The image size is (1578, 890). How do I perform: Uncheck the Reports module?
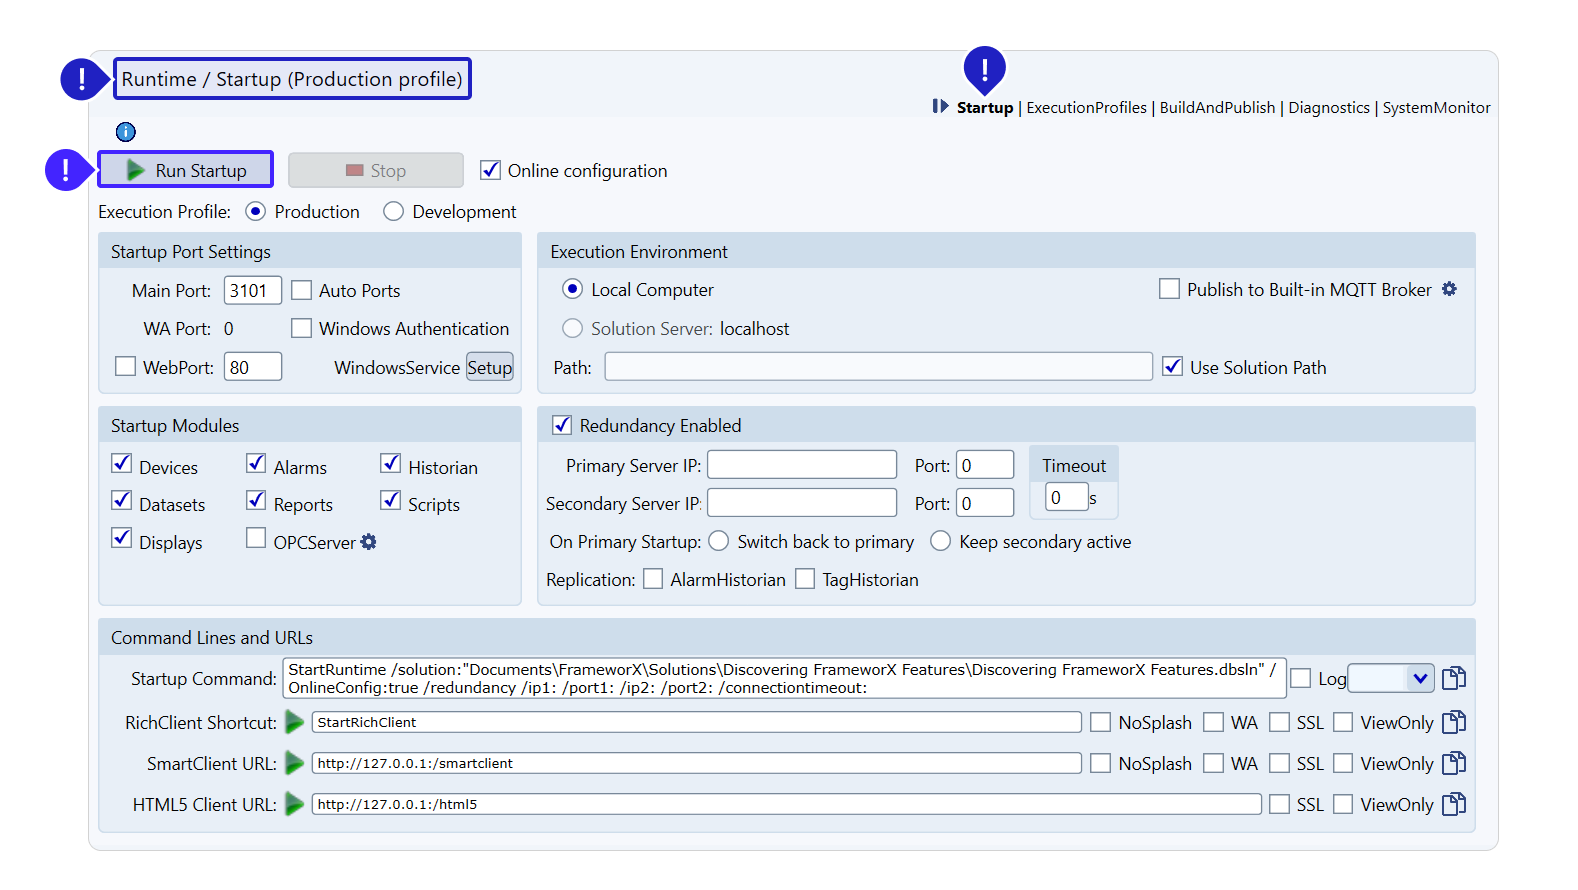(x=256, y=500)
